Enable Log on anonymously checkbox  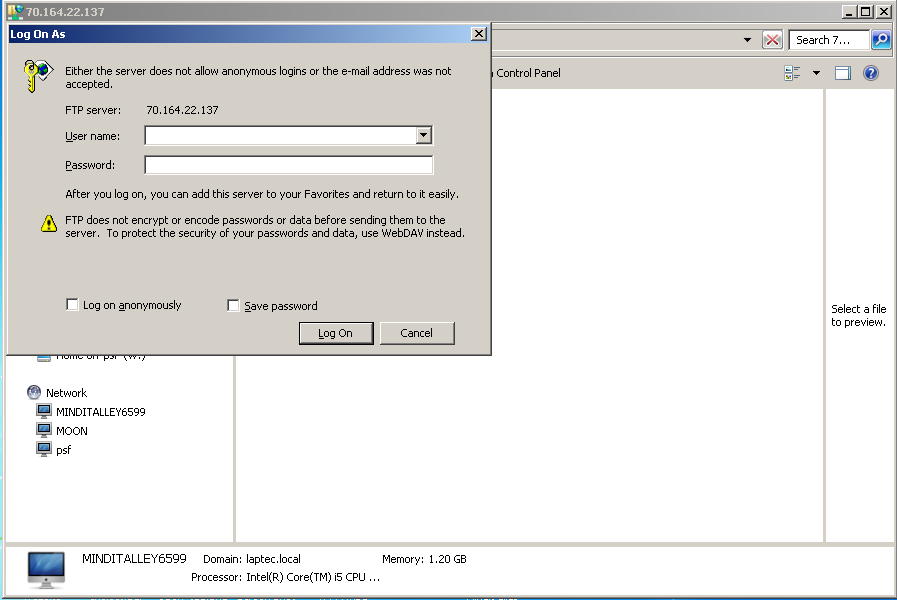click(x=72, y=305)
